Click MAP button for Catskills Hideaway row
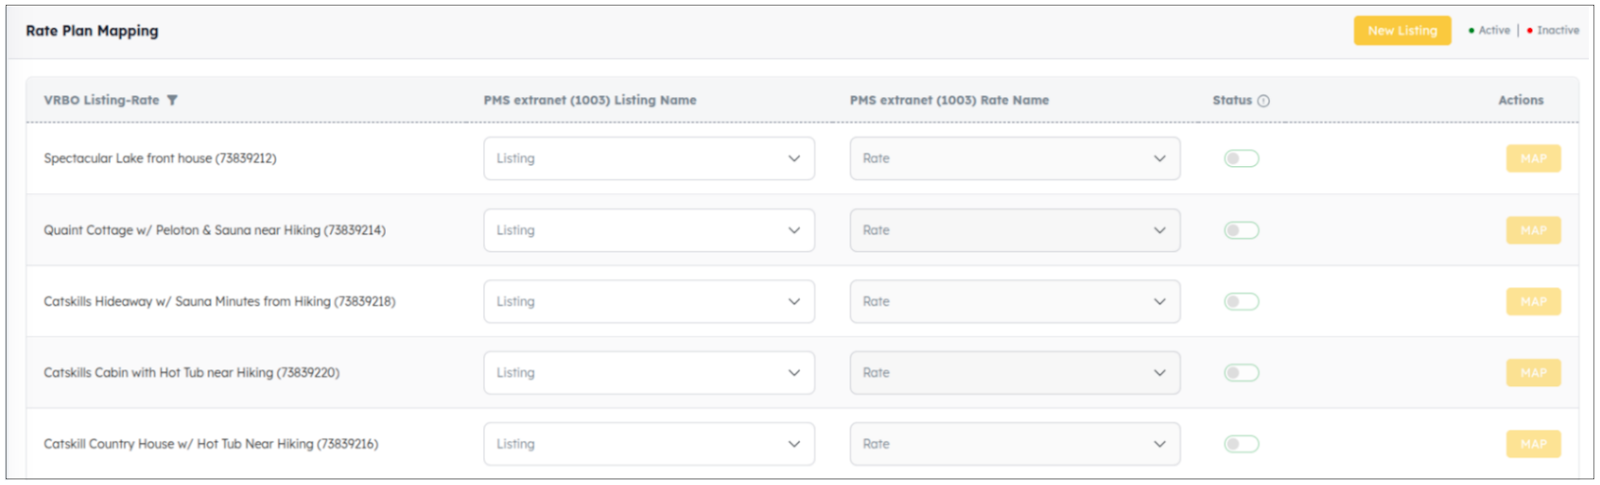1600x485 pixels. tap(1533, 302)
